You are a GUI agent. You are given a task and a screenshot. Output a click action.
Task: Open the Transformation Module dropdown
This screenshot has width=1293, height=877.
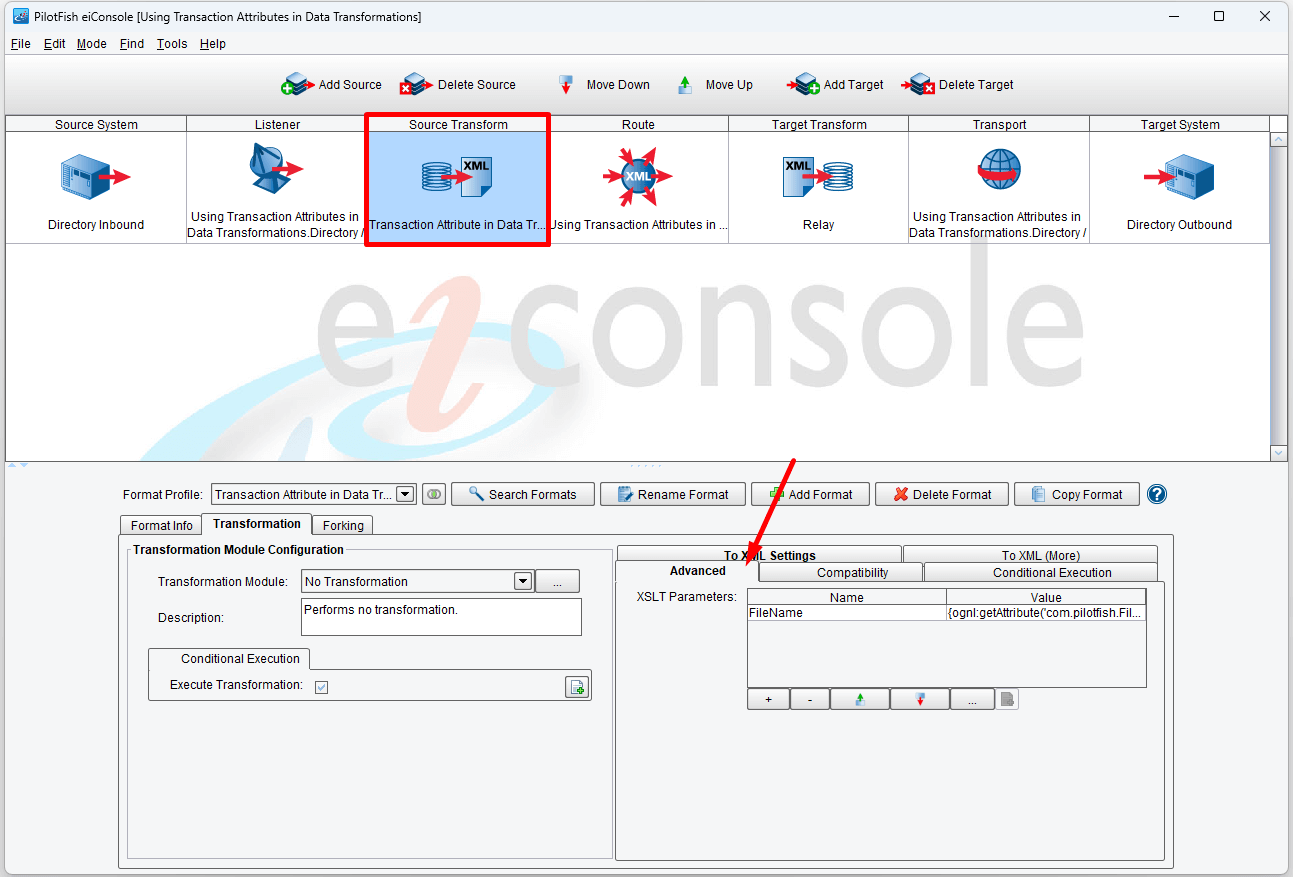tap(523, 581)
